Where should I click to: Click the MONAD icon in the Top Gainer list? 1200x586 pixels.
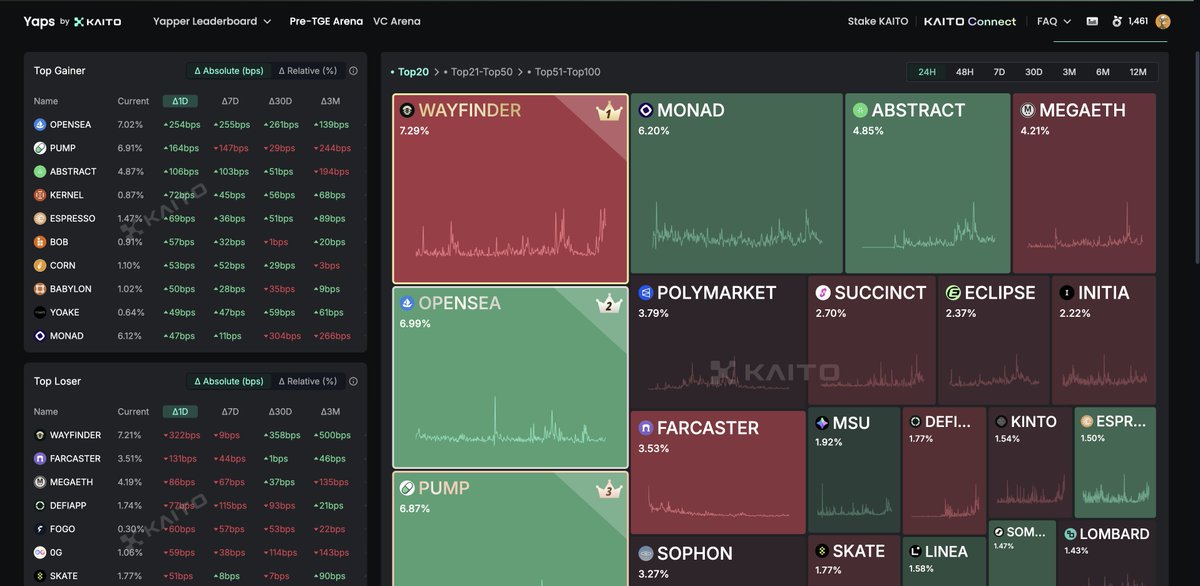pyautogui.click(x=40, y=336)
